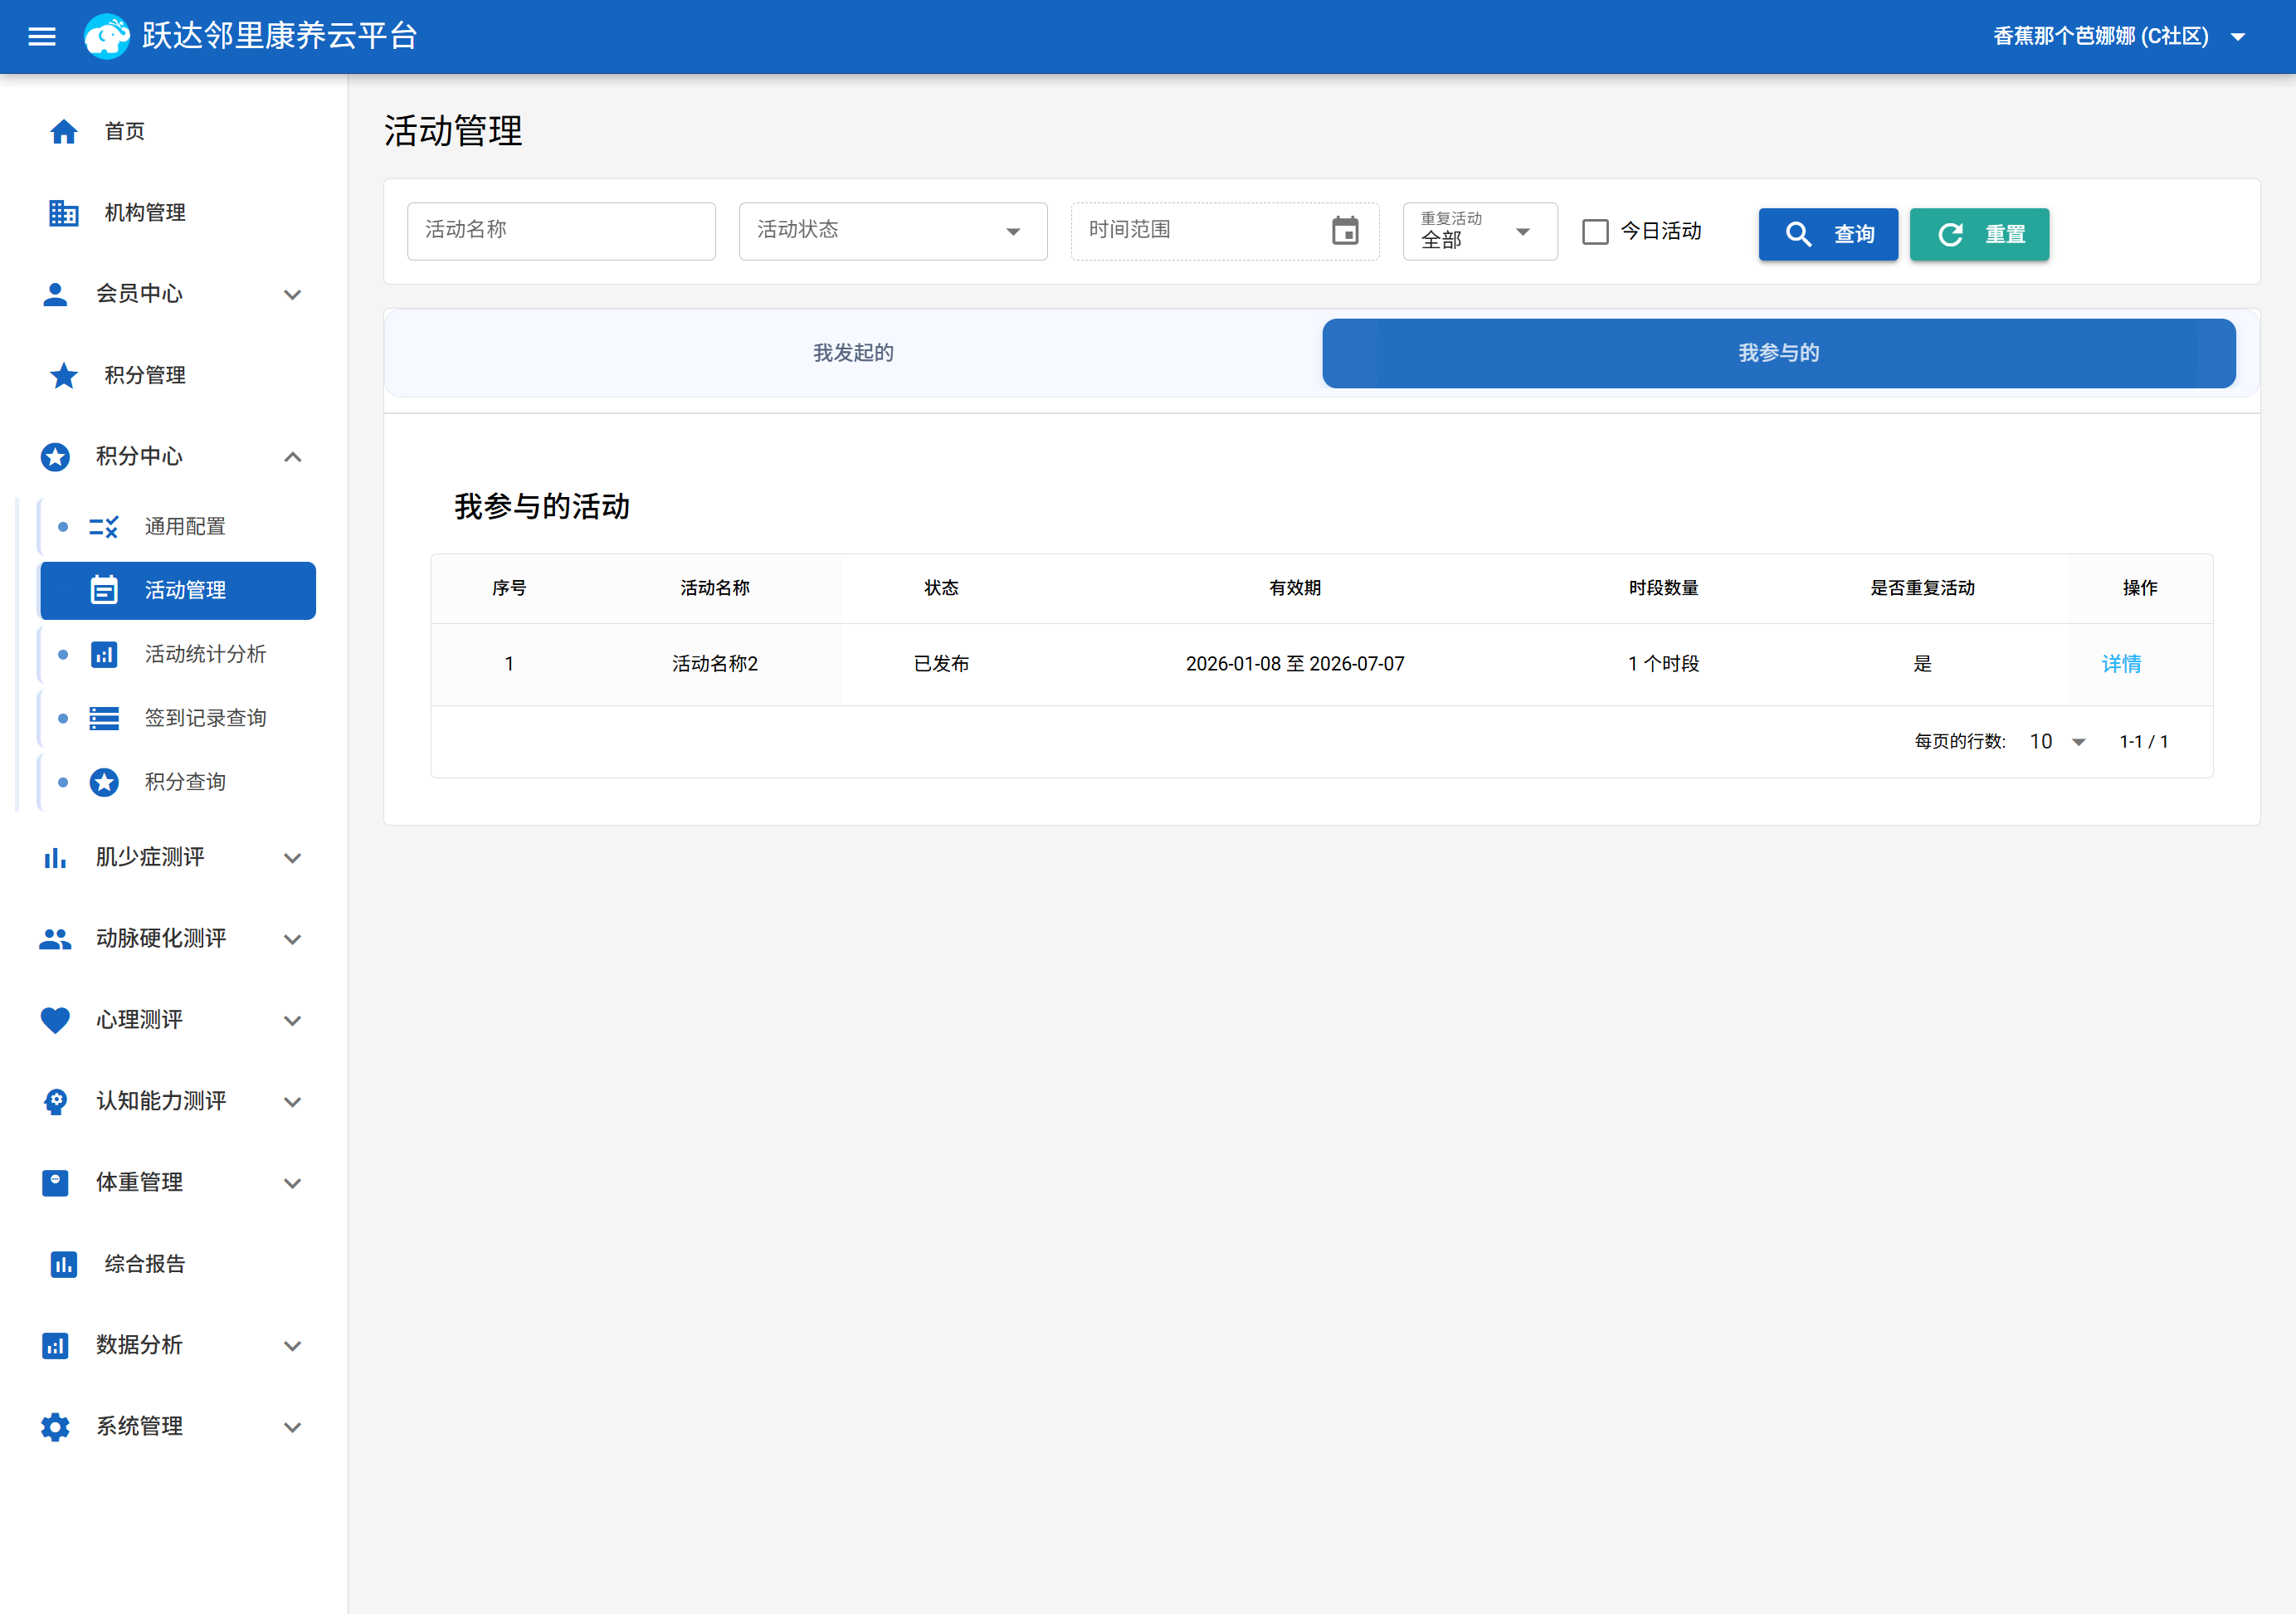Click the calendar icon for 活动管理
2296x1614 pixels.
click(104, 590)
